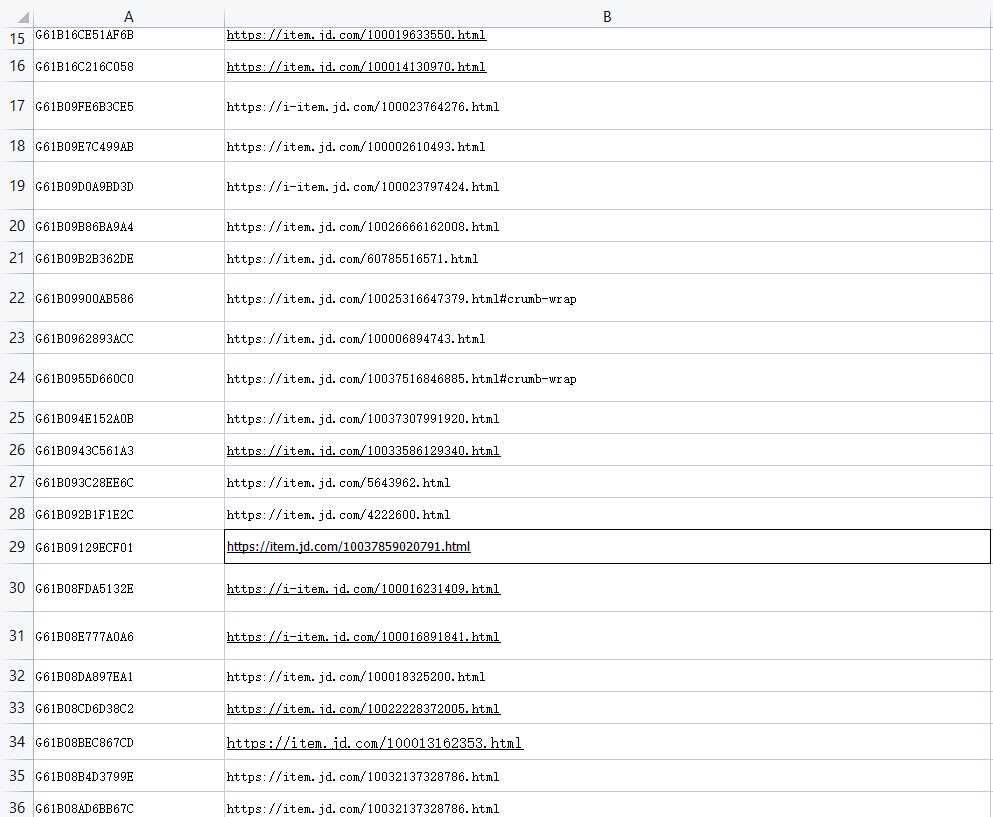The width and height of the screenshot is (993, 817).
Task: Select cell G61B08E777A0A6
Action: point(129,636)
